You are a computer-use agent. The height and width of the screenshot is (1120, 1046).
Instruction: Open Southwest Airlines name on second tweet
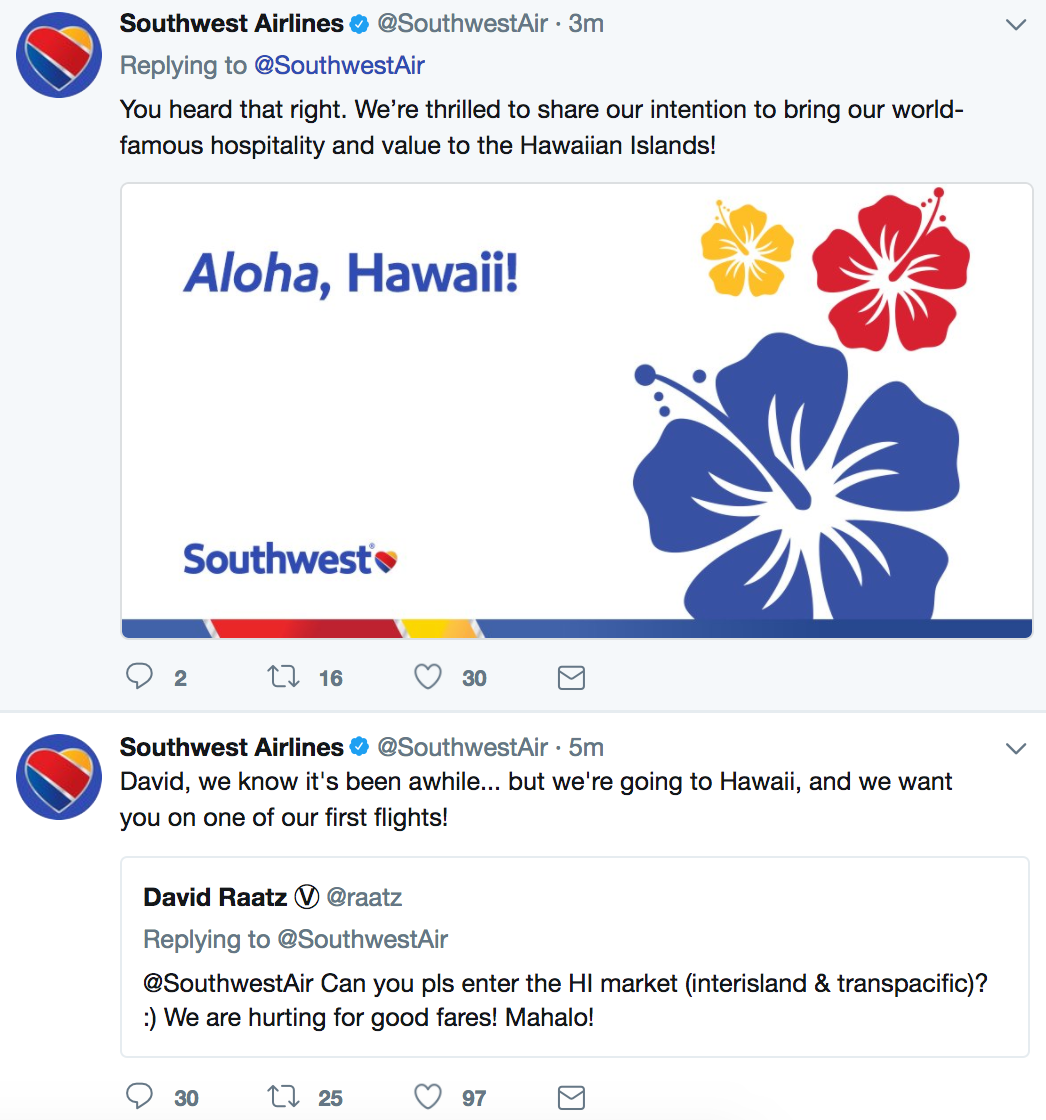pos(231,747)
